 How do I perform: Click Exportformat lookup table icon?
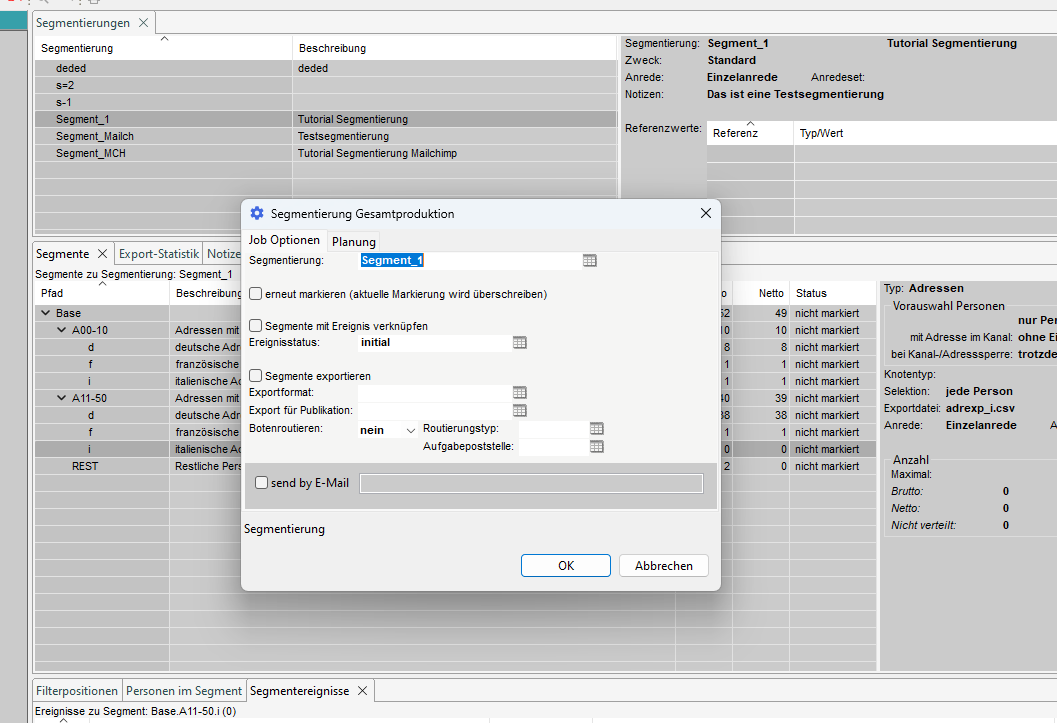point(519,393)
